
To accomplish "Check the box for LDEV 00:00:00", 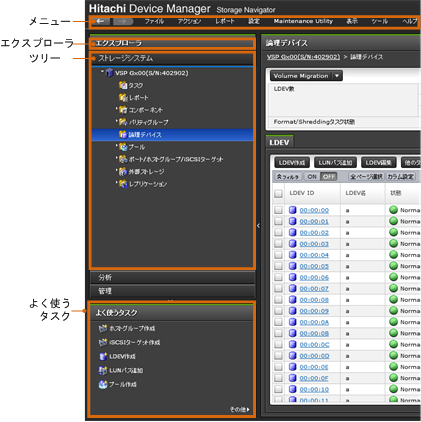I will (278, 210).
